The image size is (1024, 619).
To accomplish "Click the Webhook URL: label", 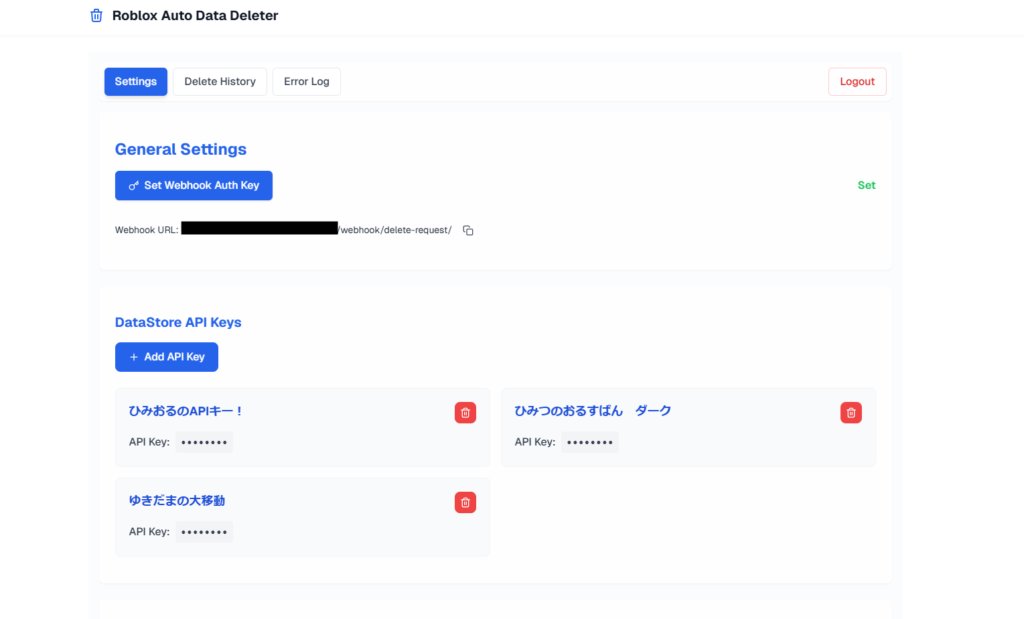I will click(146, 230).
